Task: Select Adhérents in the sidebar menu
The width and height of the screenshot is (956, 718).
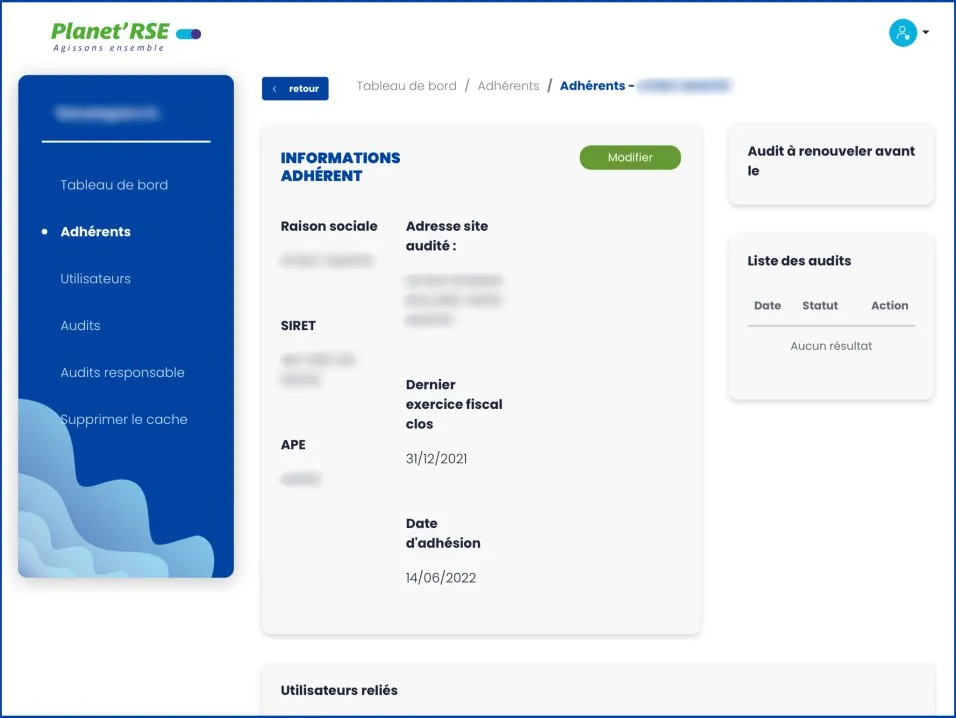Action: tap(95, 232)
